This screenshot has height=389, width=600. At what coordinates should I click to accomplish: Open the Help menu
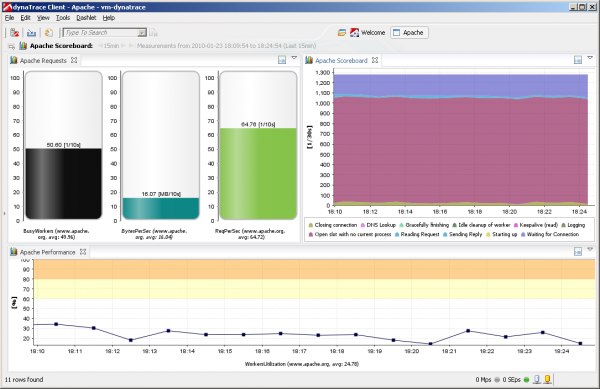(x=109, y=18)
